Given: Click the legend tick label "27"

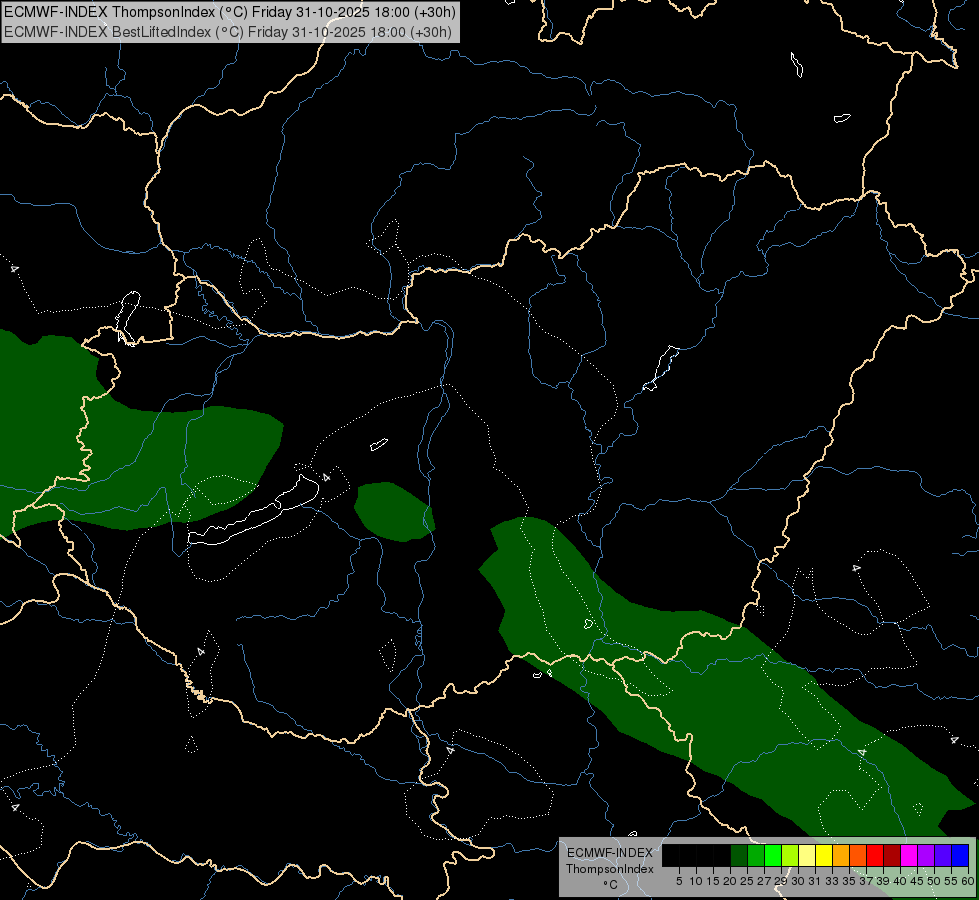Looking at the screenshot, I should pos(764,881).
